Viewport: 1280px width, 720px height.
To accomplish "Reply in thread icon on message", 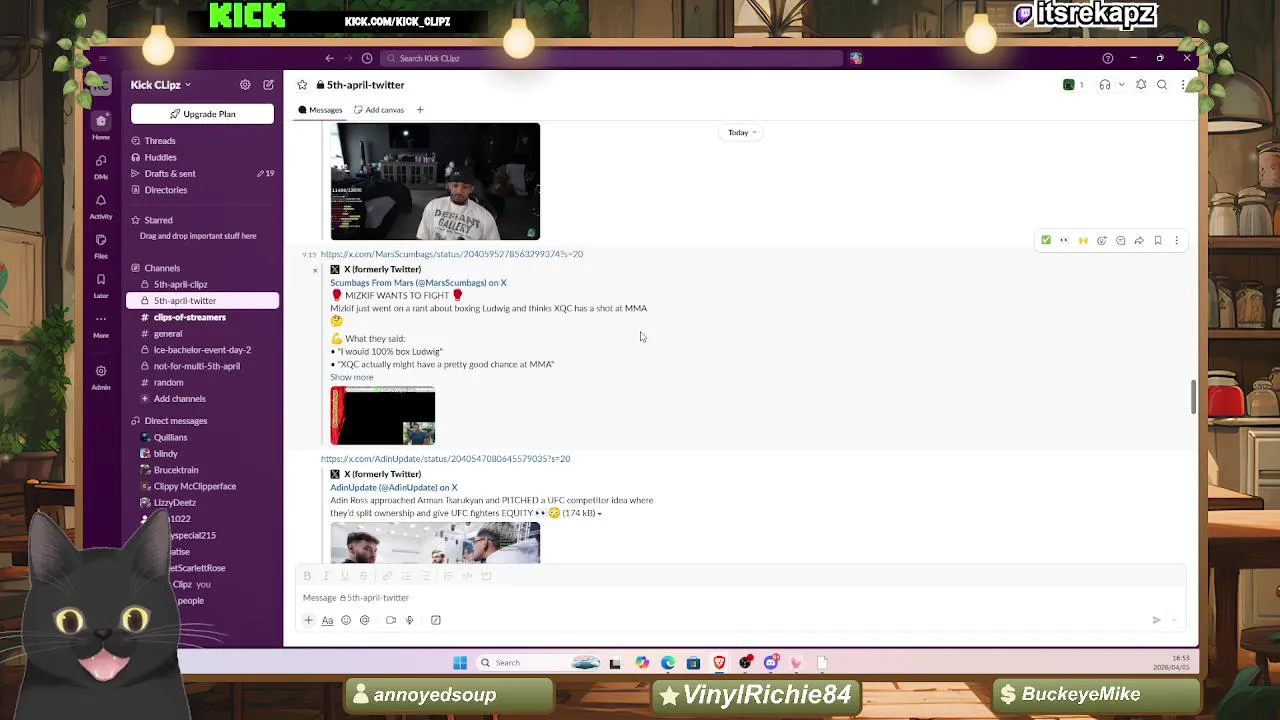I will 1120,241.
